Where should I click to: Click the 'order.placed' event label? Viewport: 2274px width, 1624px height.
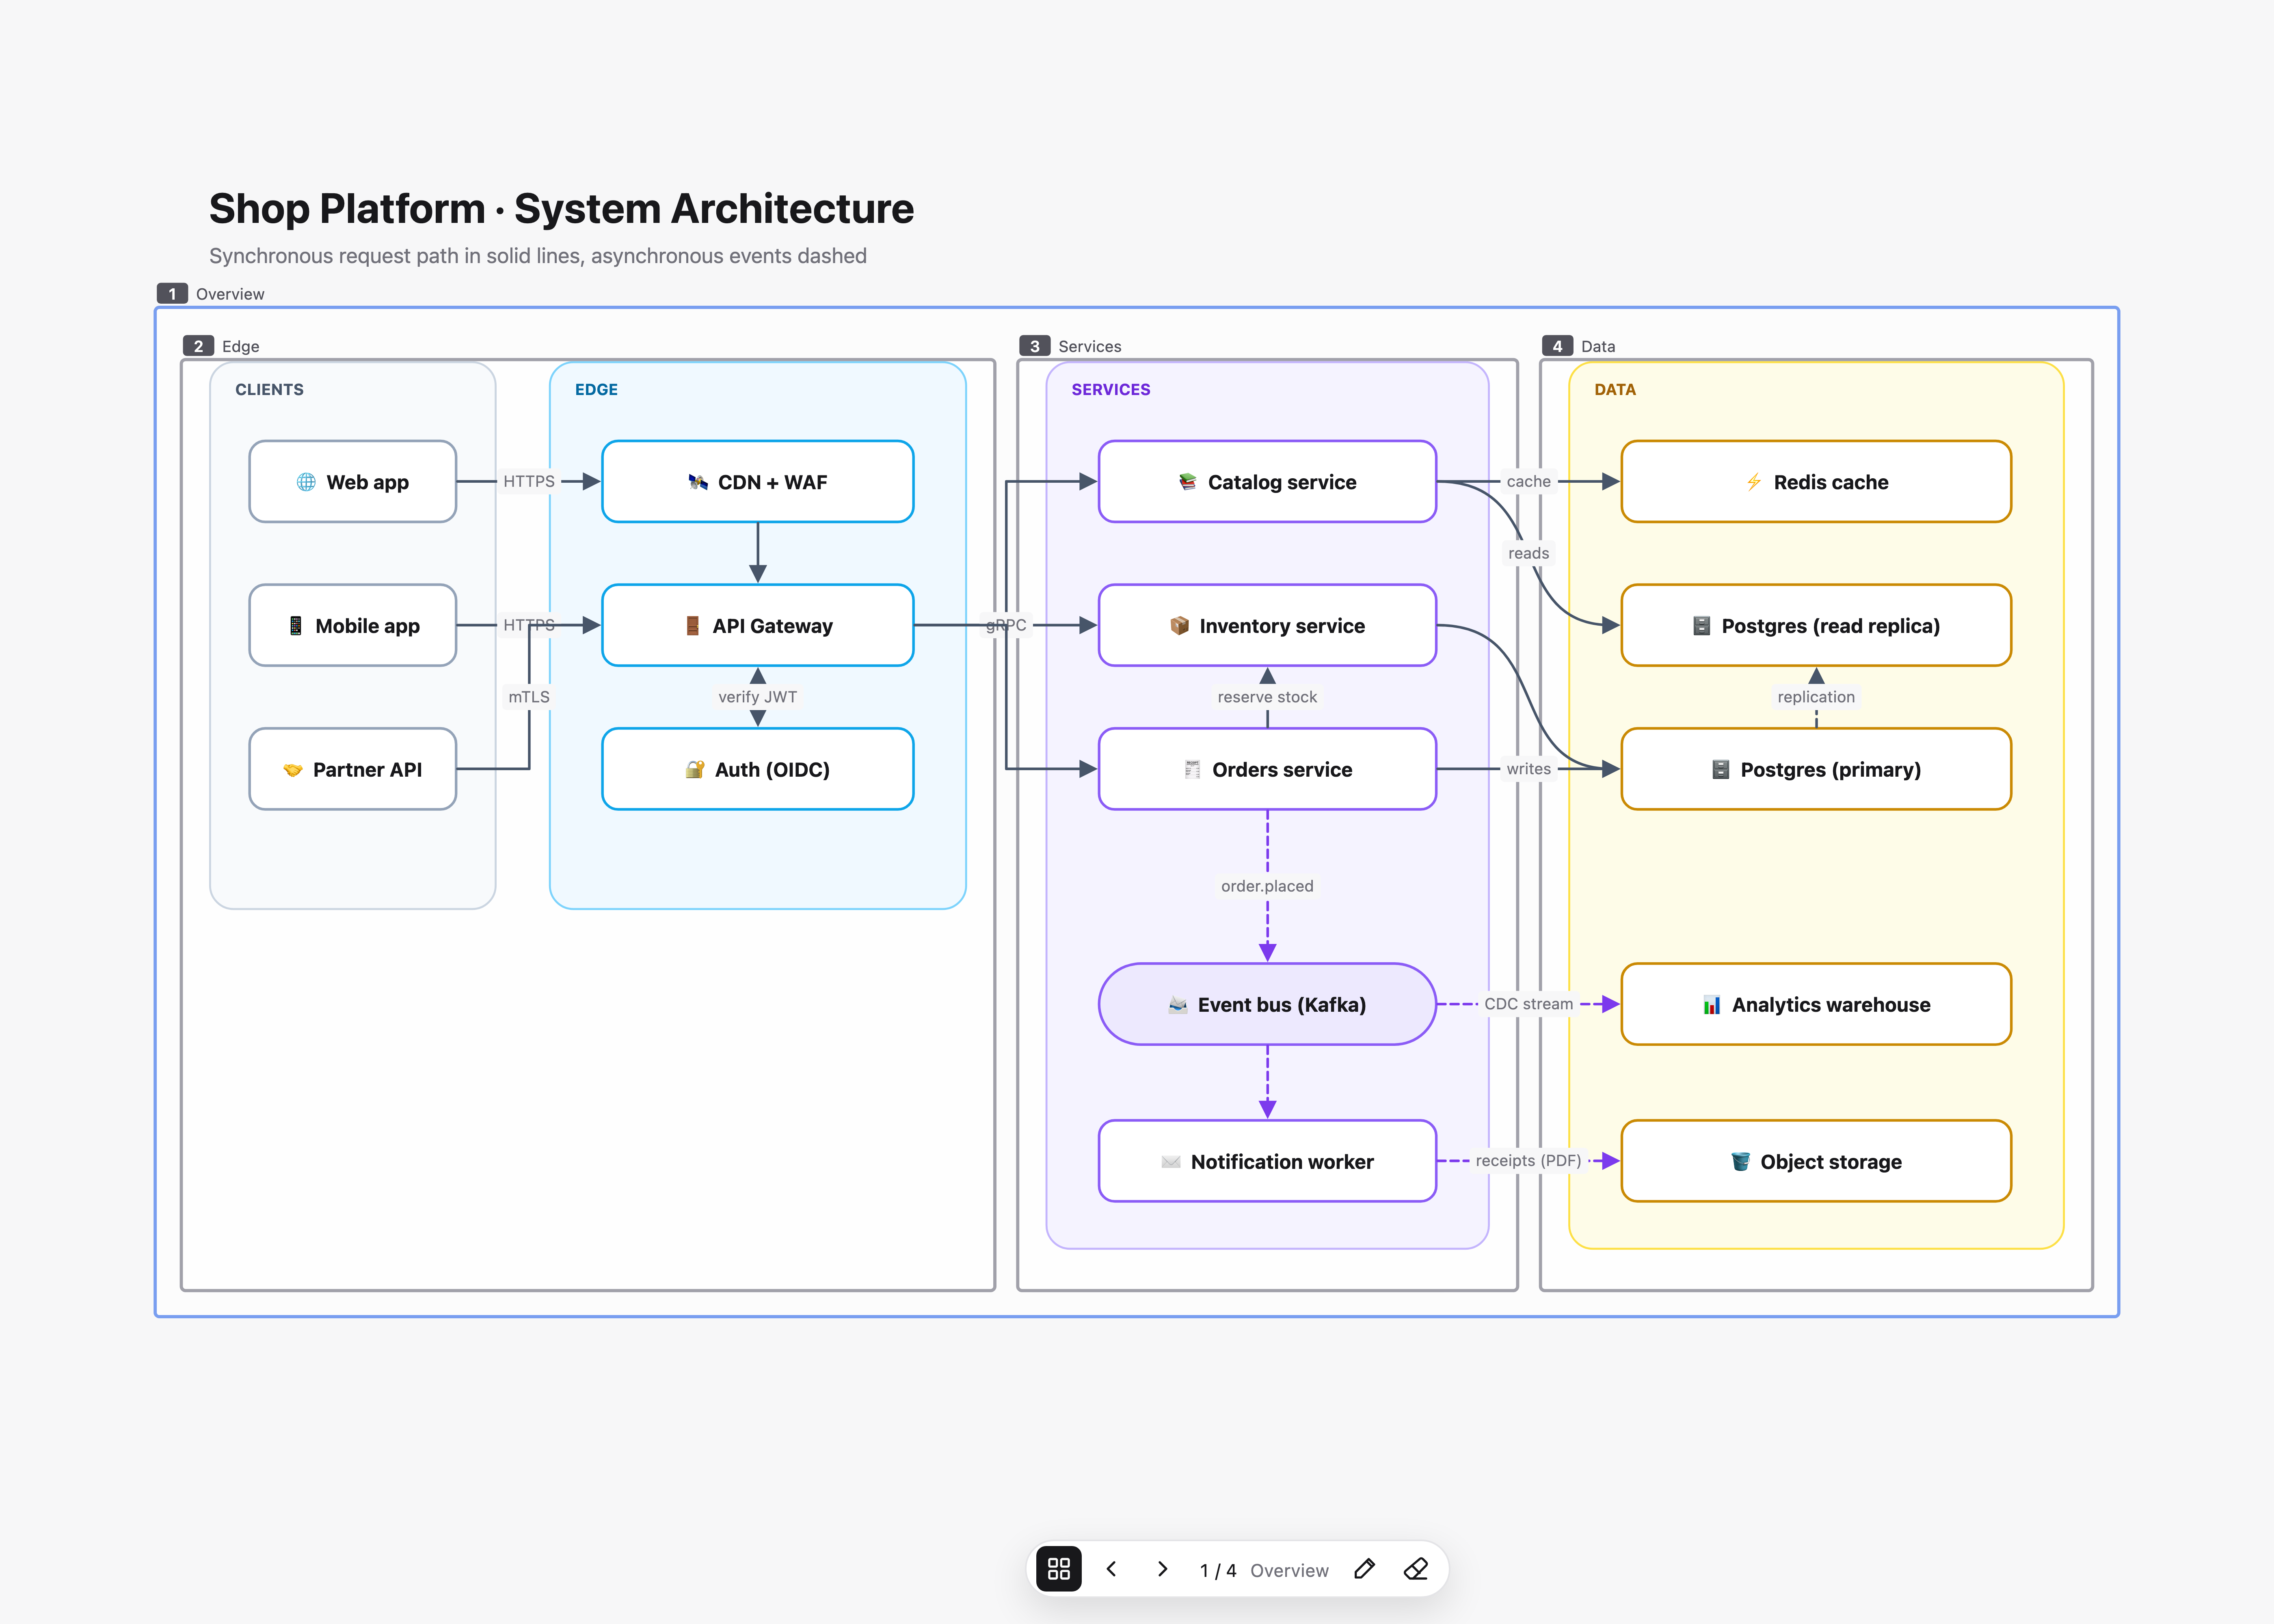tap(1267, 886)
